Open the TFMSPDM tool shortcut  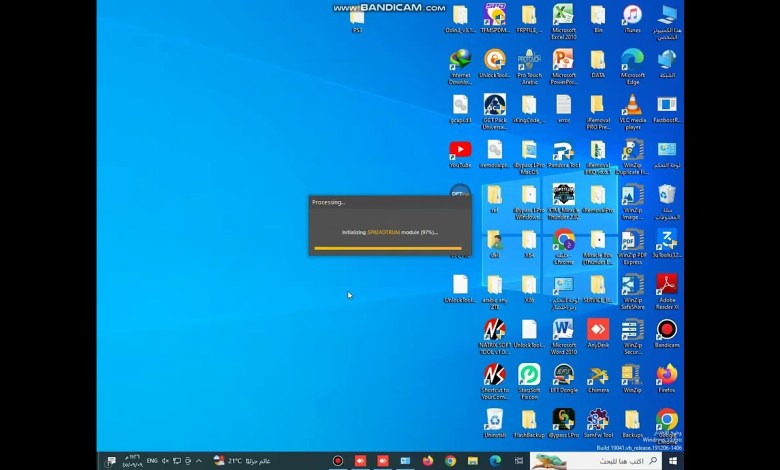[x=494, y=19]
